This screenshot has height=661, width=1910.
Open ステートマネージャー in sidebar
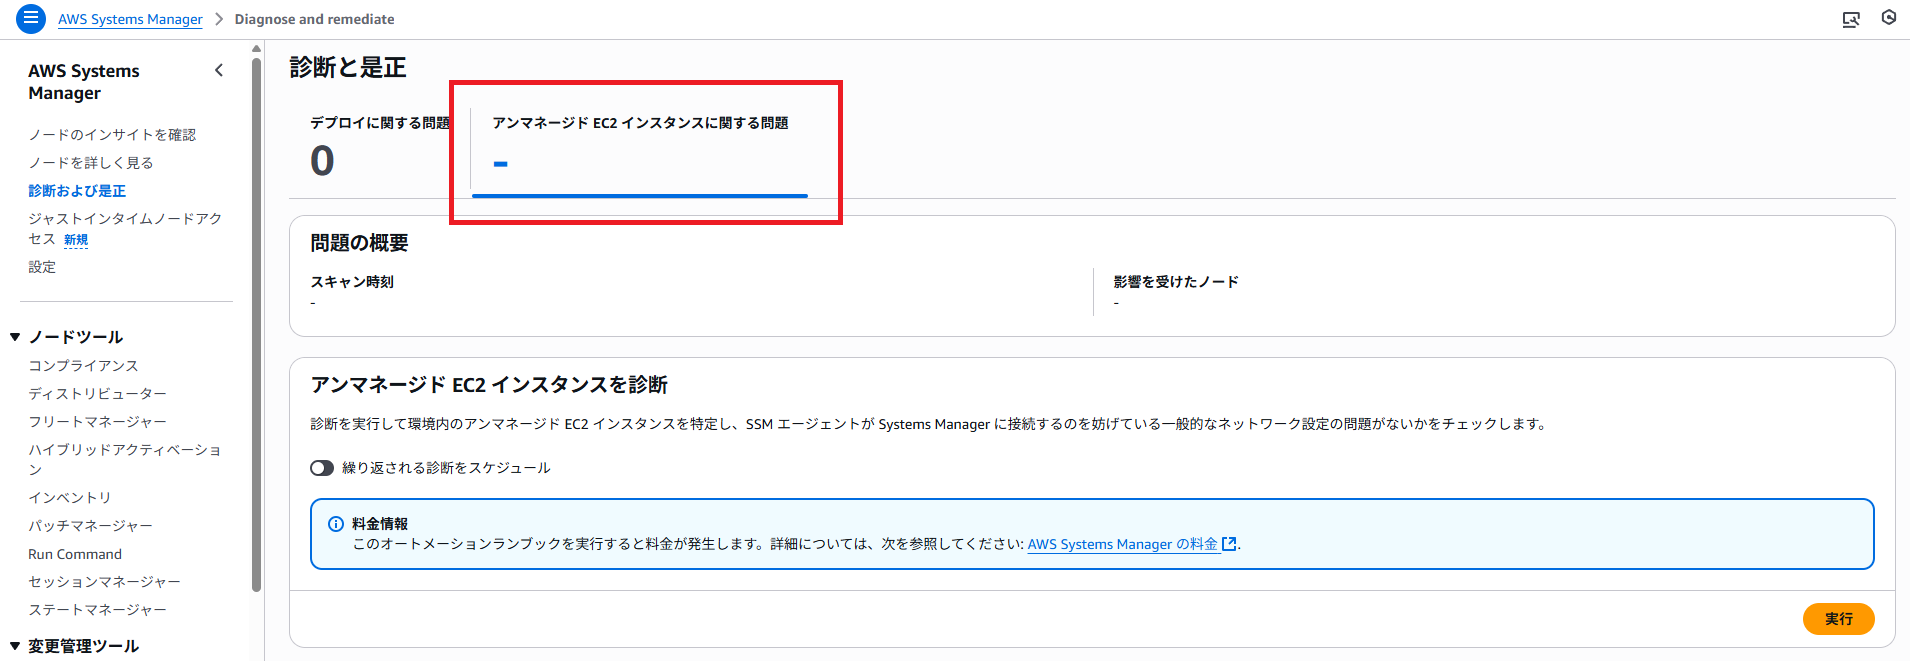pos(98,610)
